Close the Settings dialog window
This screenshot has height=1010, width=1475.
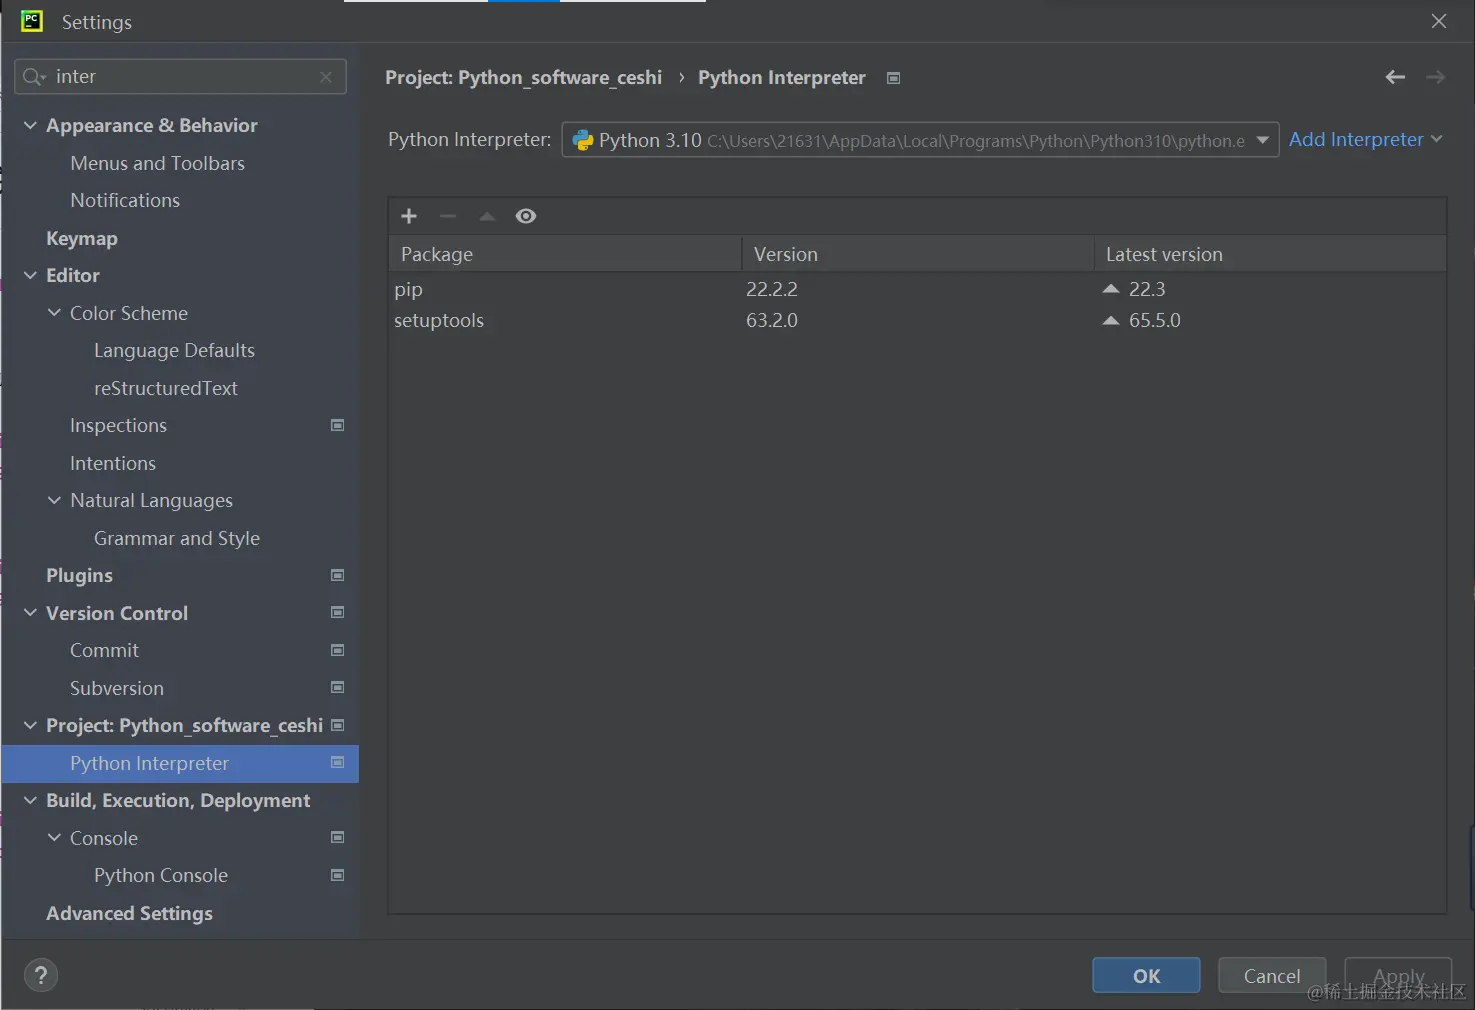1439,21
